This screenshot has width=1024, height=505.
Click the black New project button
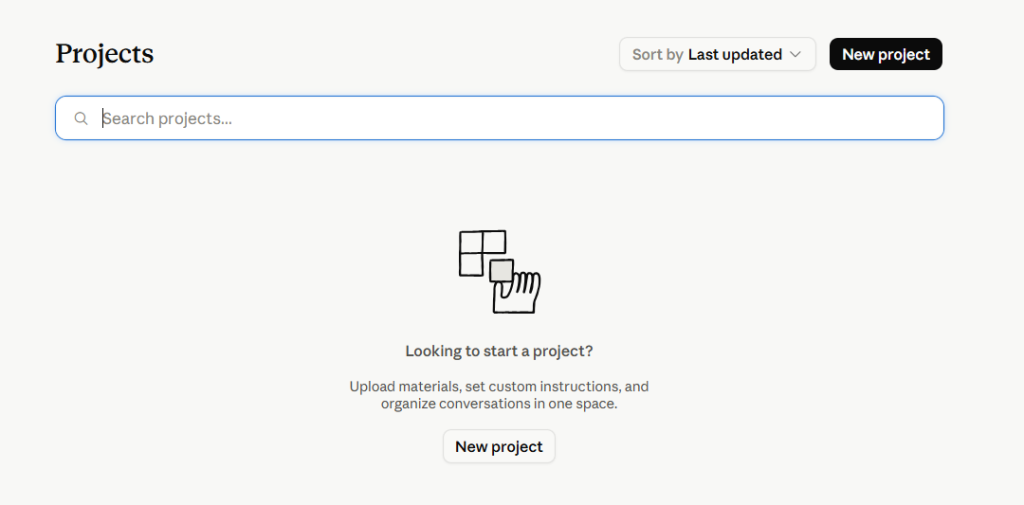point(886,54)
